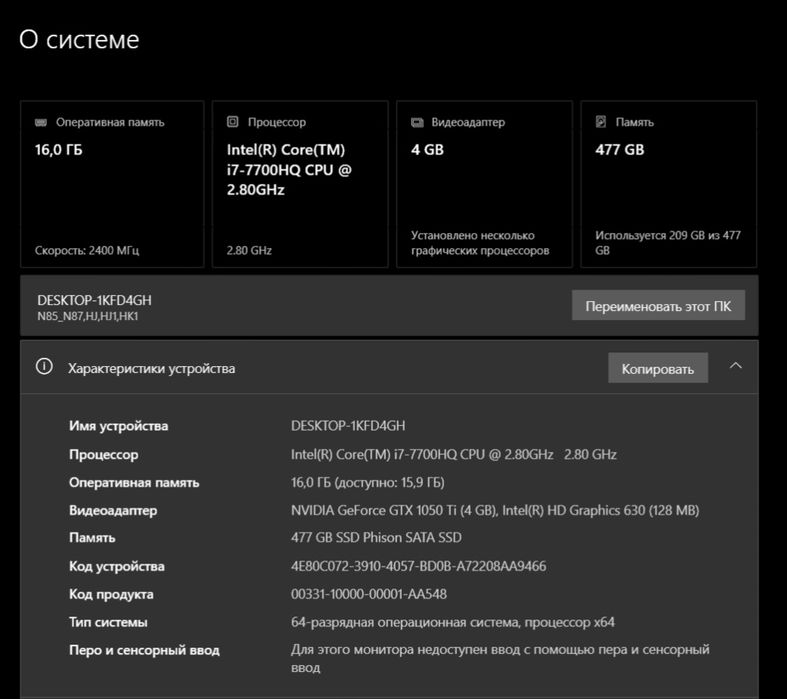Click Переименовать этот ПК button
The height and width of the screenshot is (699, 787).
[x=658, y=305]
